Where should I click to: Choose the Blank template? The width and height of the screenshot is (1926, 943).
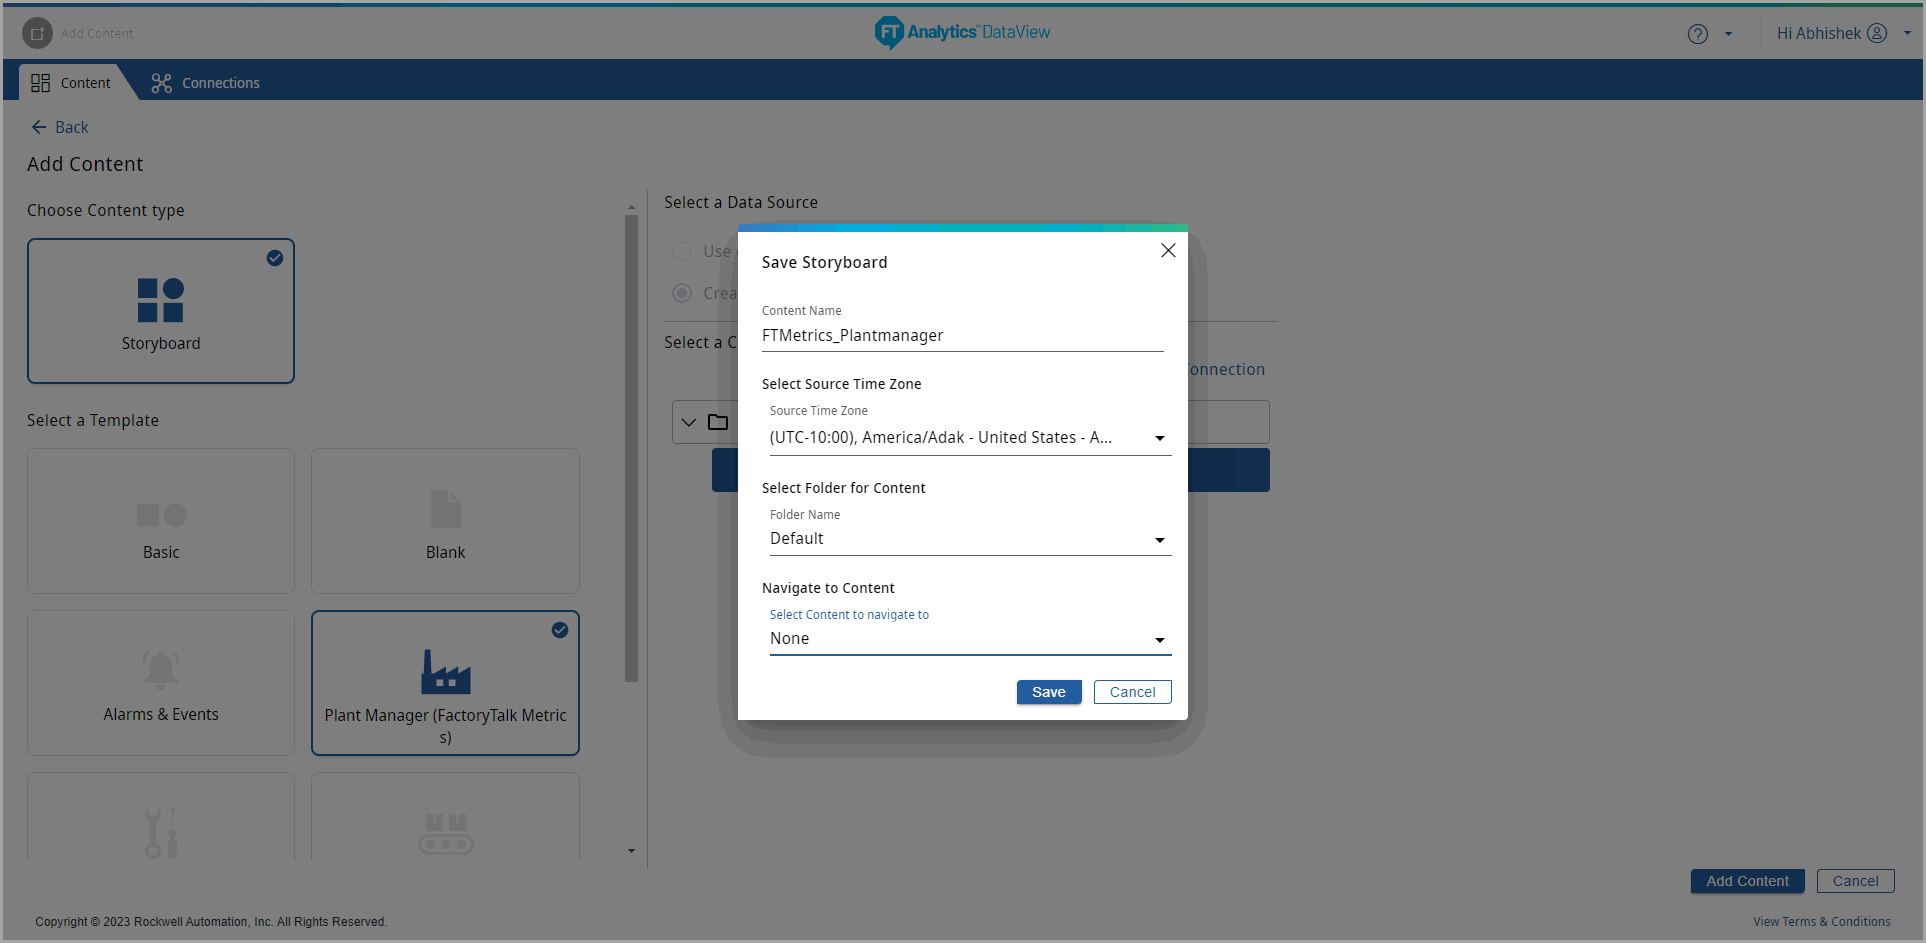pos(445,521)
